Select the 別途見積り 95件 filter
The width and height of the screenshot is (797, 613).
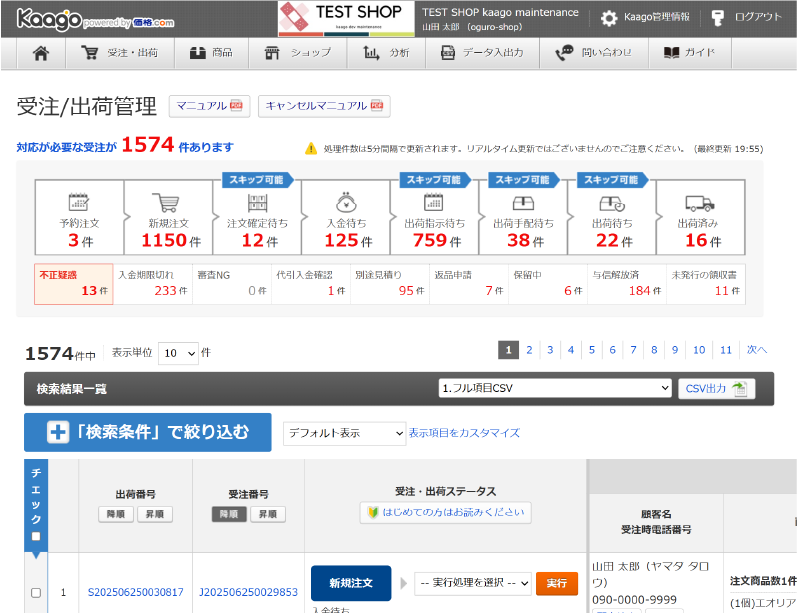click(390, 284)
